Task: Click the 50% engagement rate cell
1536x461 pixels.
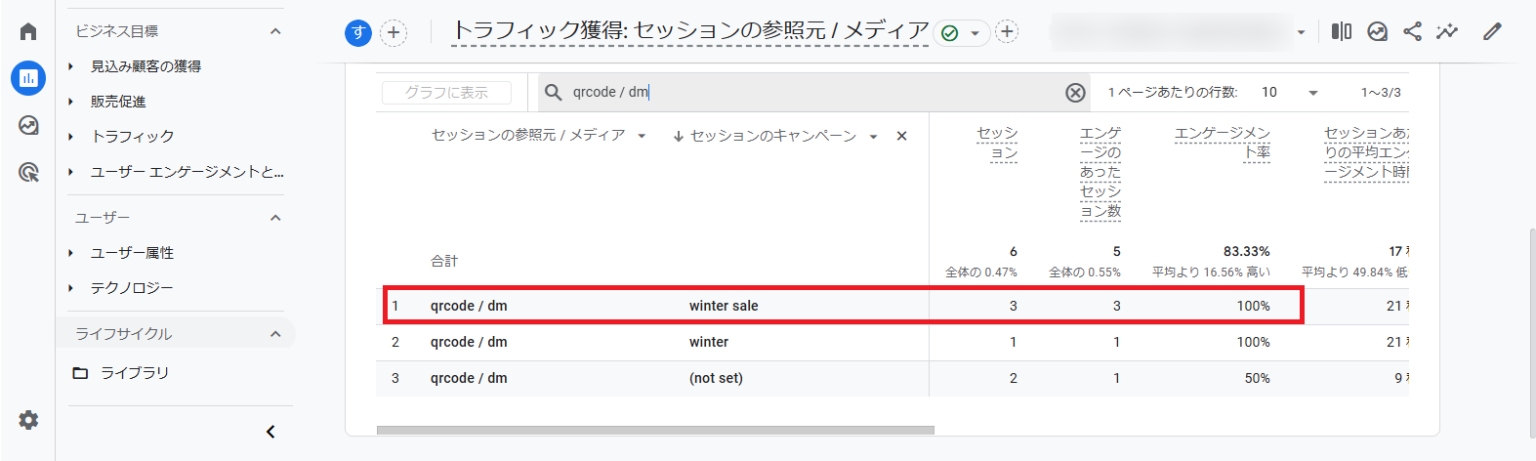Action: (1256, 378)
